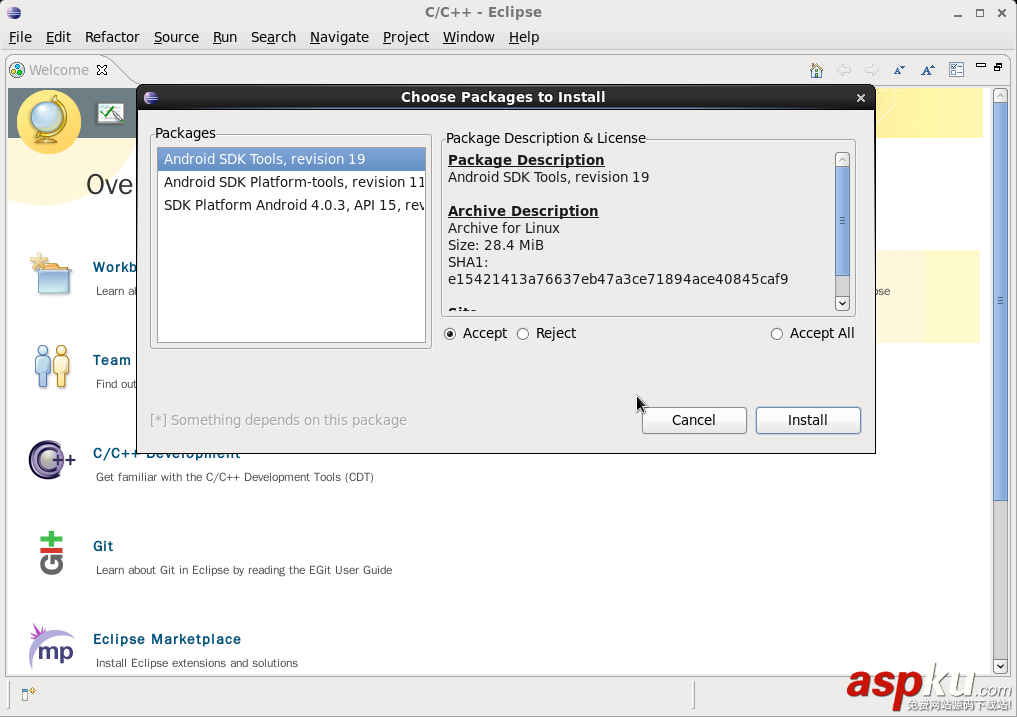
Task: Click the Size: 28.4 MiB text
Action: click(x=496, y=245)
